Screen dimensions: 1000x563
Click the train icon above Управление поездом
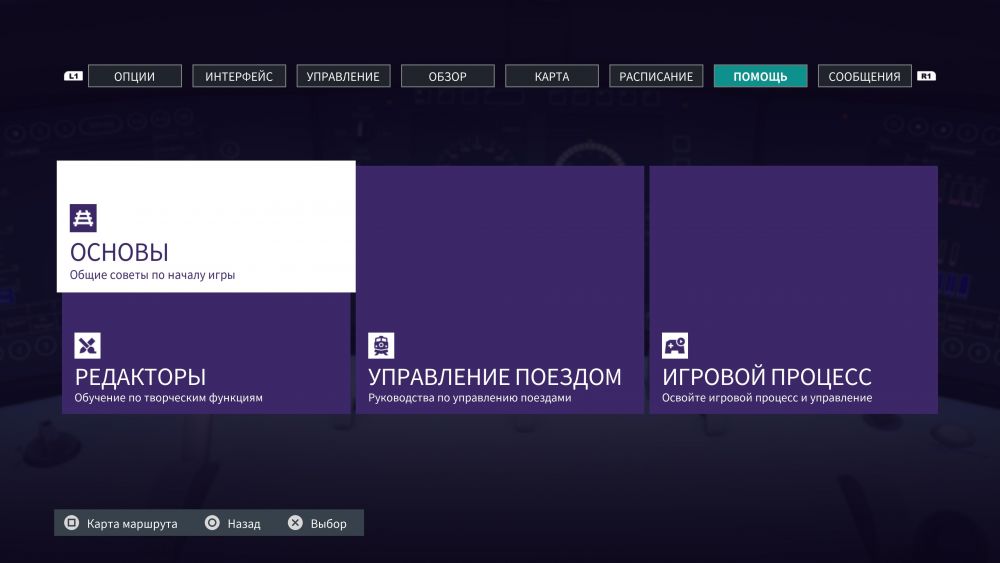381,346
